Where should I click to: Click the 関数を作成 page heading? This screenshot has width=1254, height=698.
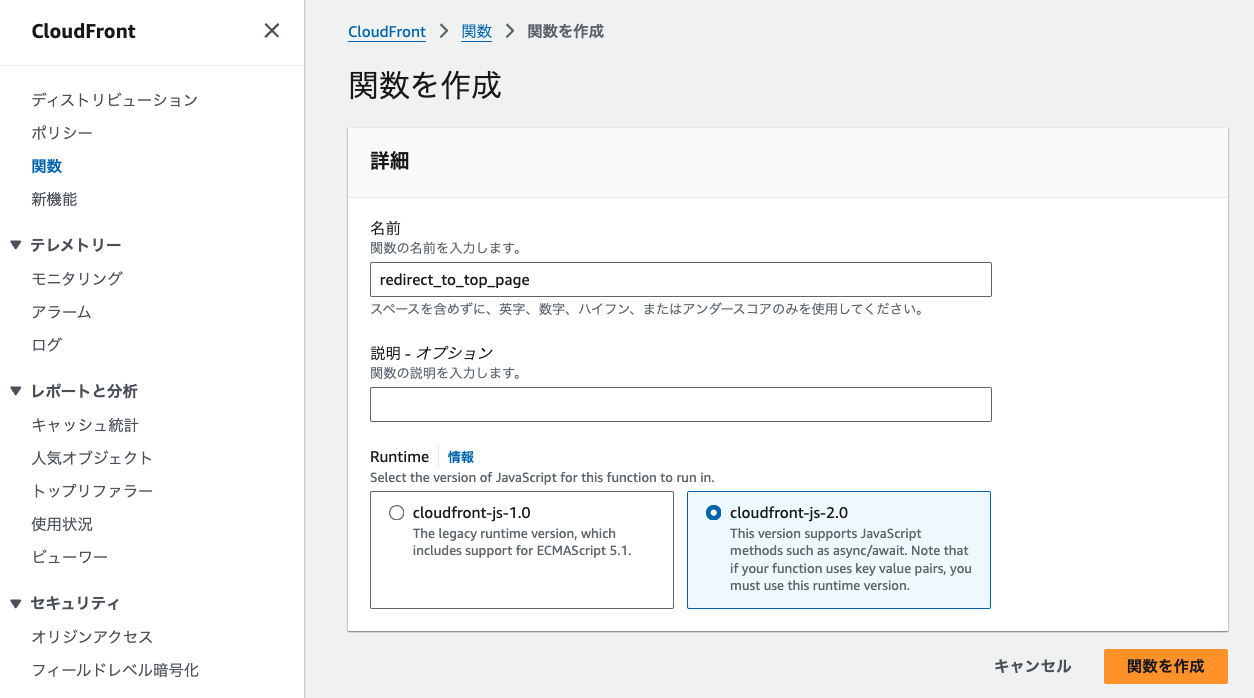coord(425,85)
